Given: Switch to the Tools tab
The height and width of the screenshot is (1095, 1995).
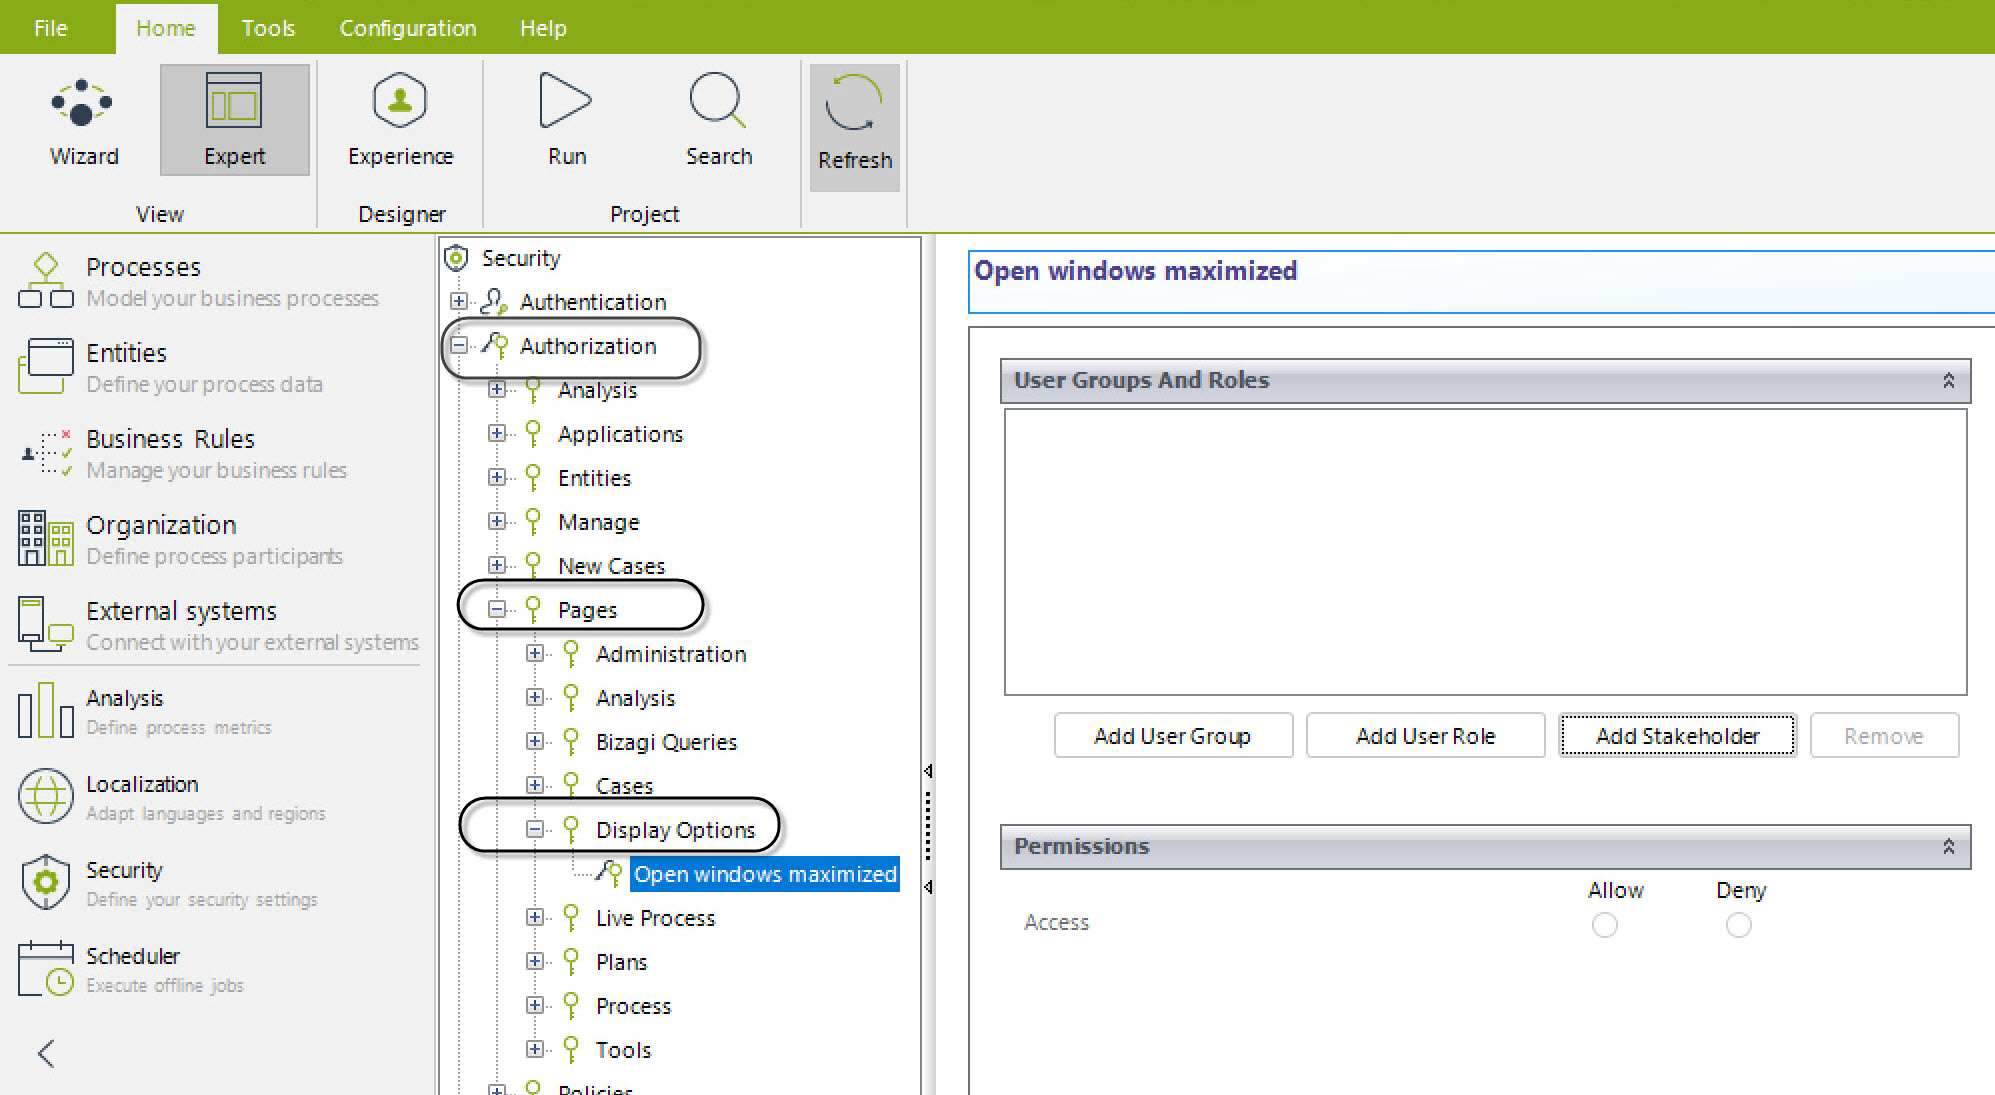Looking at the screenshot, I should 268,28.
